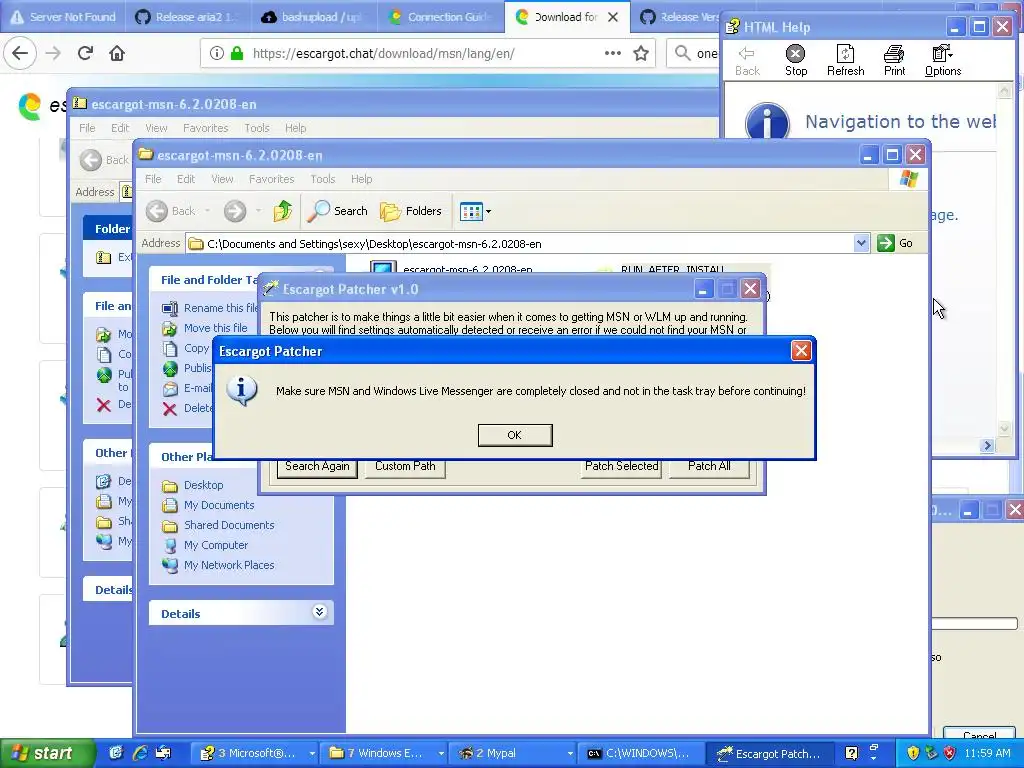
Task: Open the Tools menu in front Explorer
Action: (x=323, y=179)
